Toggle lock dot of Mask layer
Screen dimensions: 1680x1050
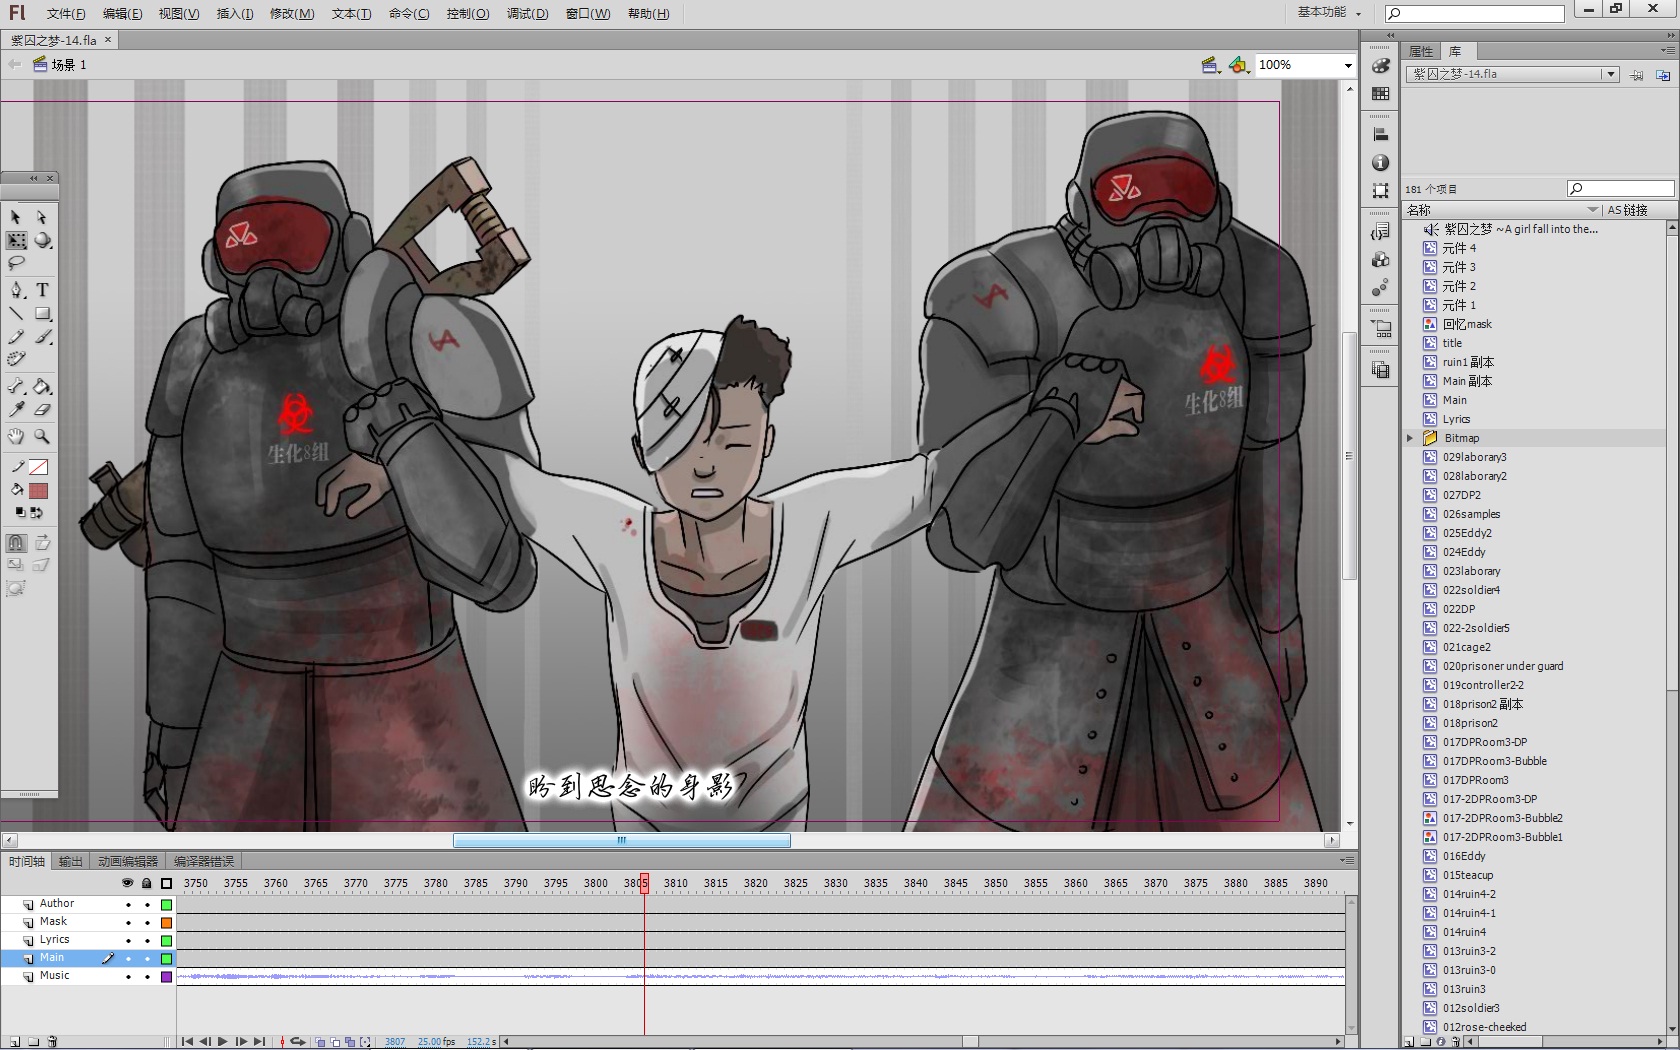pos(147,923)
